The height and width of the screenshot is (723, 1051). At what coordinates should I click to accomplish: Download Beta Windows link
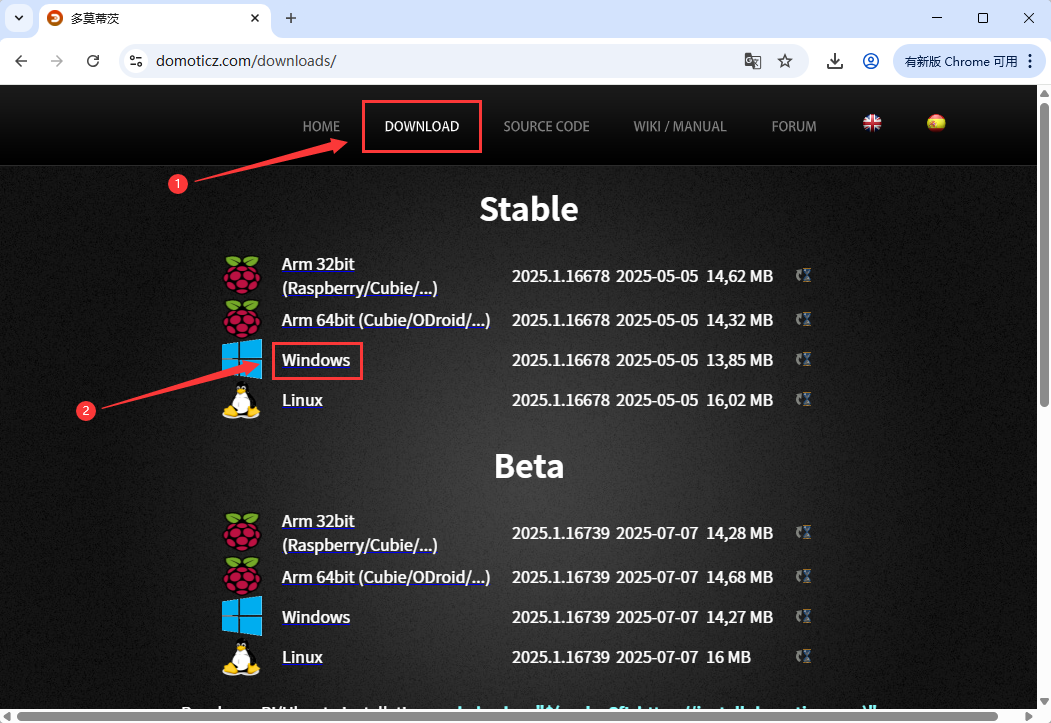[x=316, y=618]
